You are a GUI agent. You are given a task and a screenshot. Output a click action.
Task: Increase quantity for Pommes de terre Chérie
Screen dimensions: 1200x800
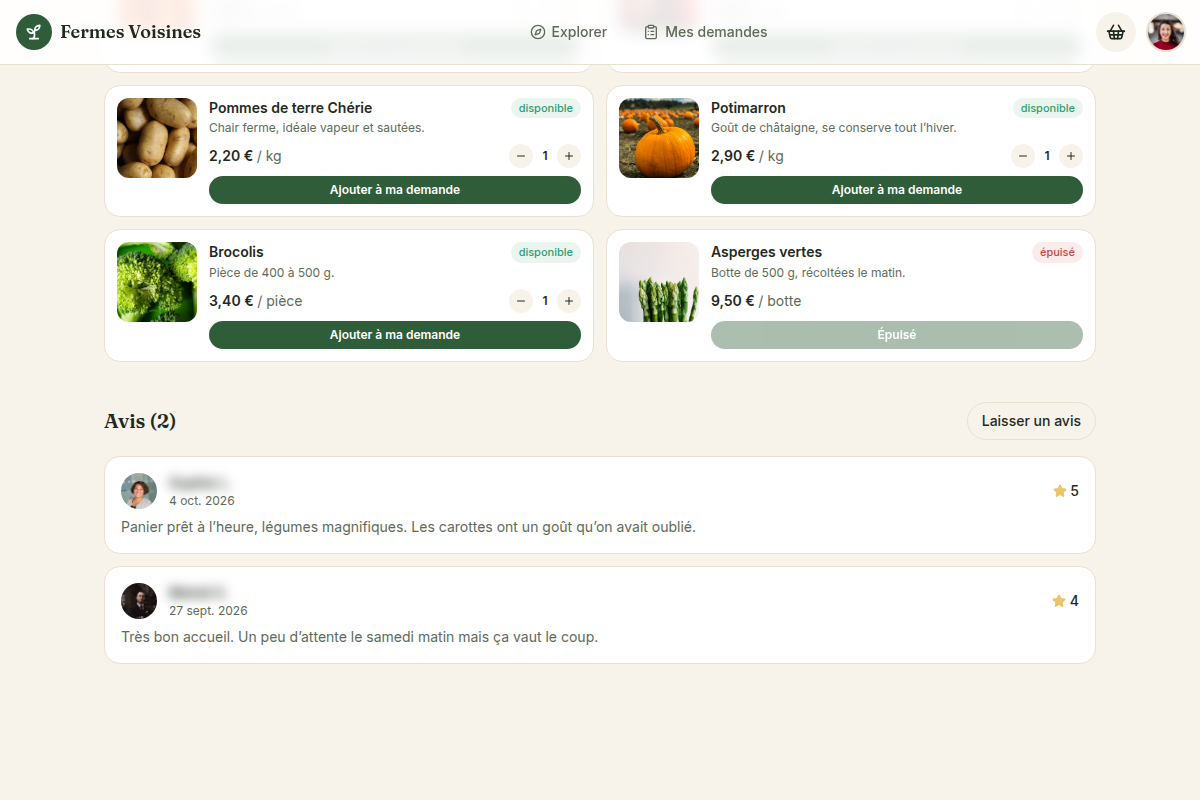[569, 156]
